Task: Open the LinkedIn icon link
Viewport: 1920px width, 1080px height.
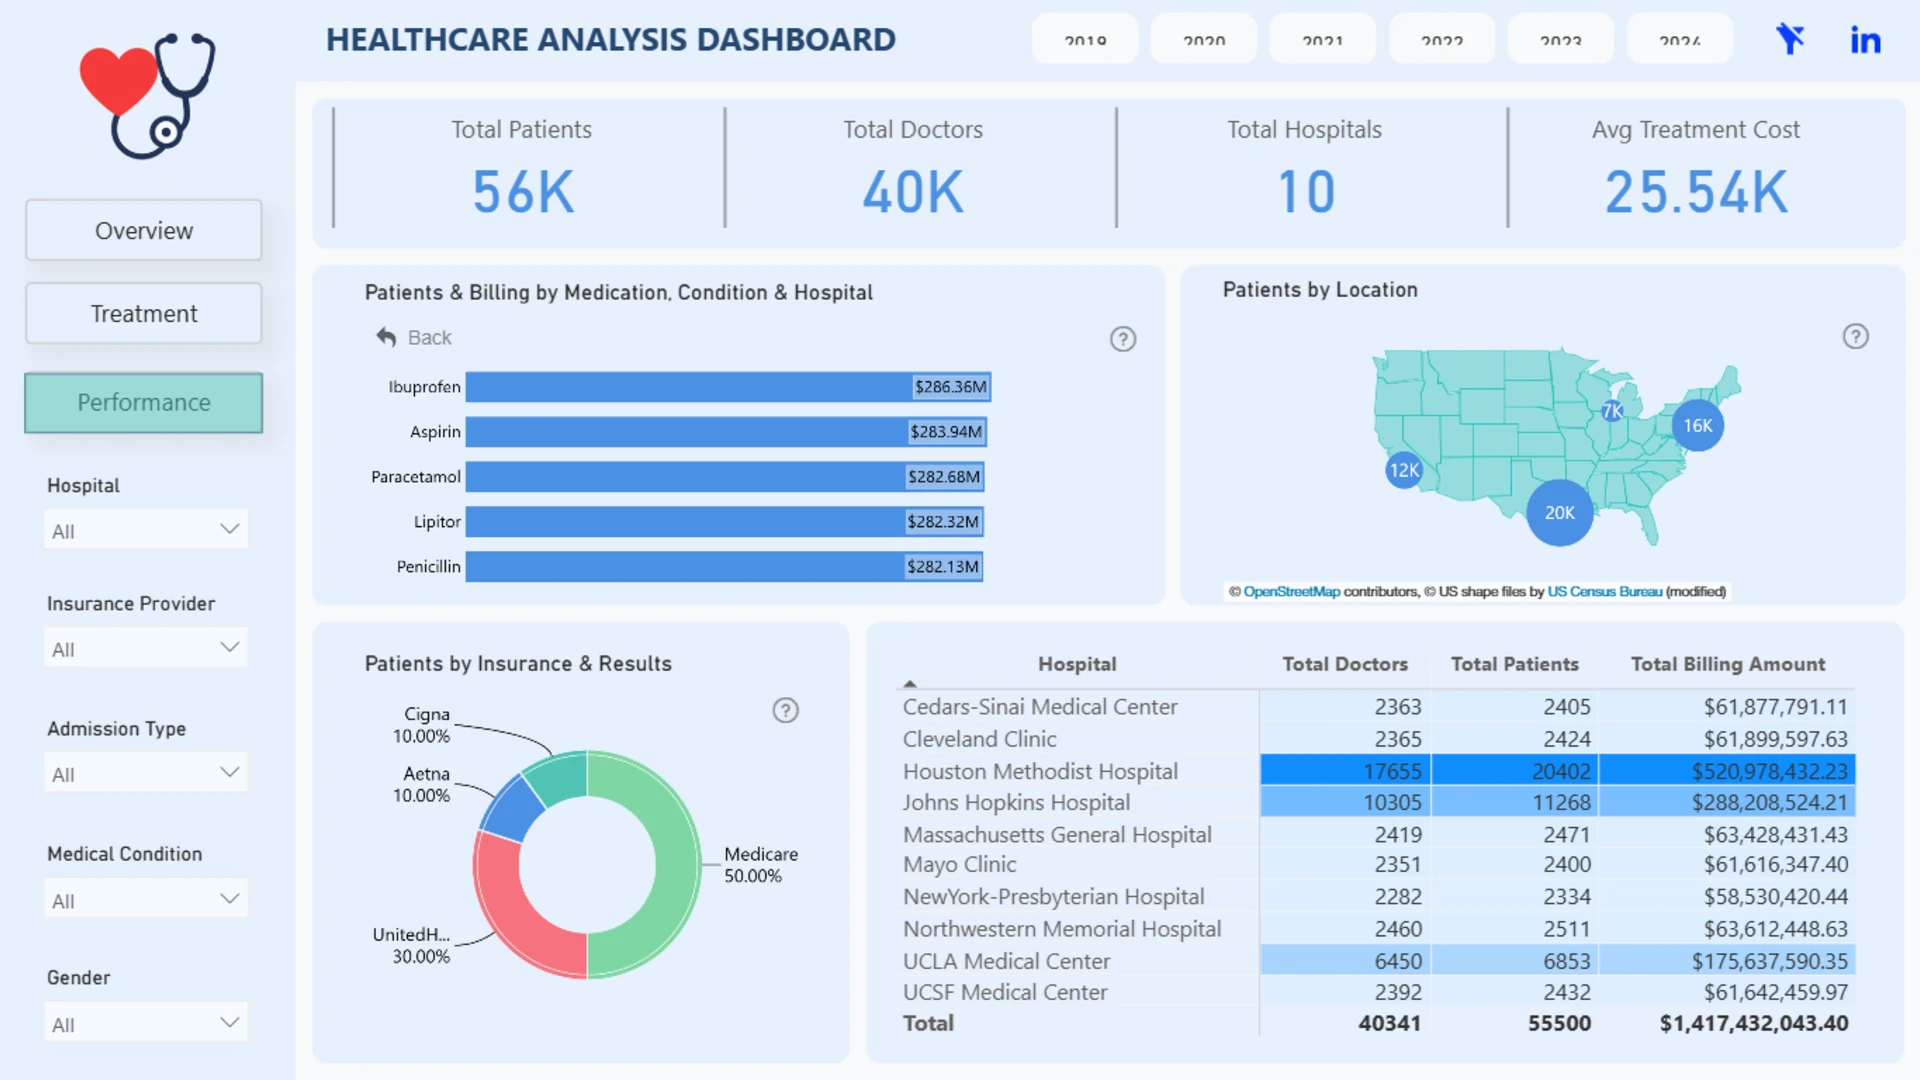Action: click(x=1865, y=40)
